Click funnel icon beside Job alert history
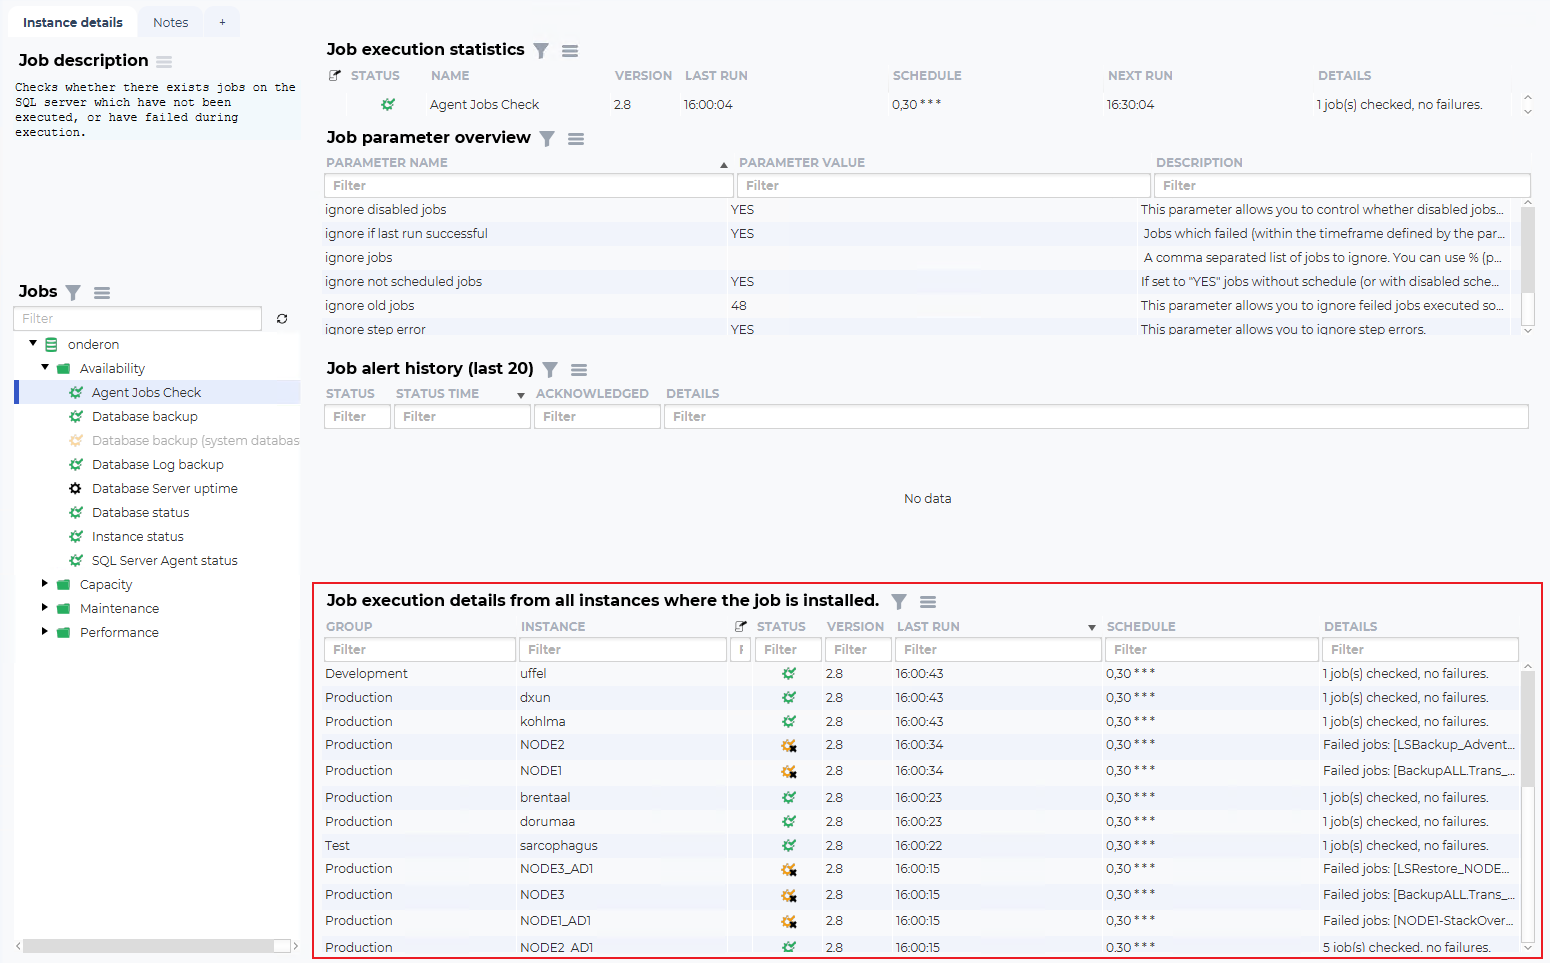 [550, 370]
